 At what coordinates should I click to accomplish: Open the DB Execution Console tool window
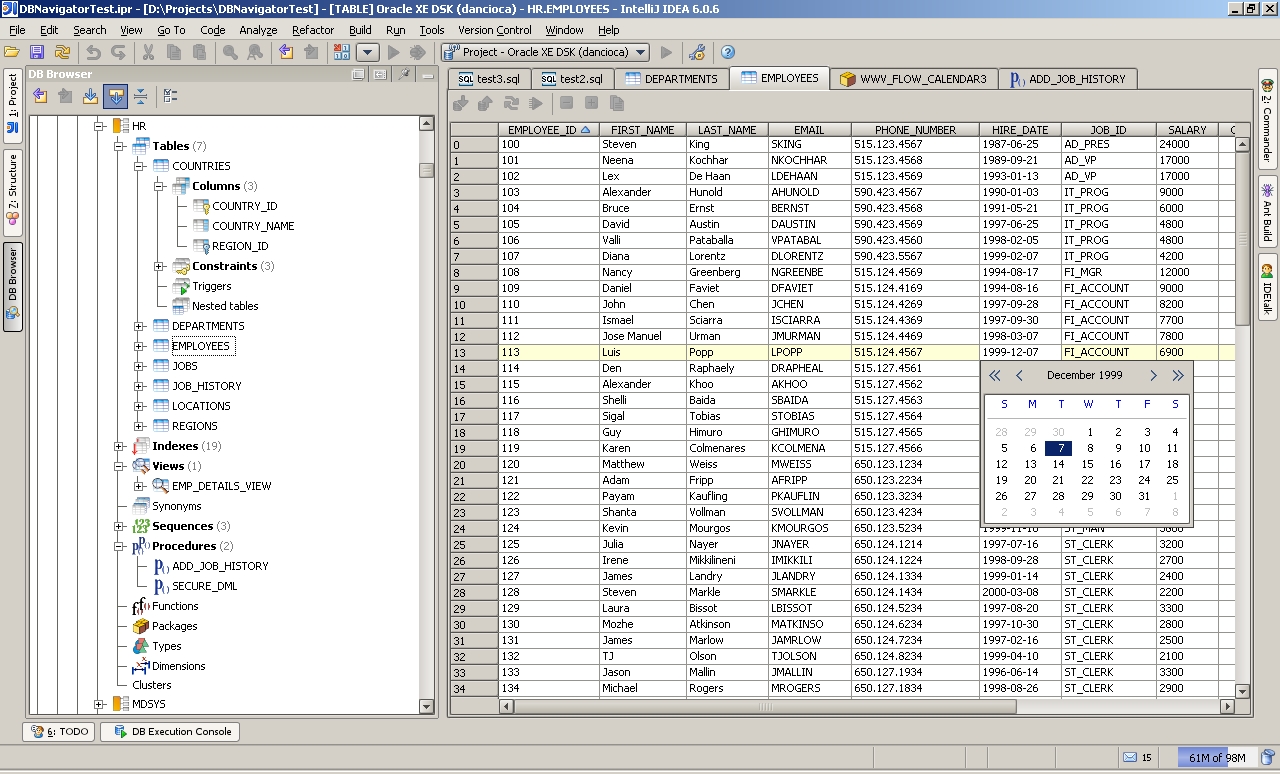click(x=170, y=732)
